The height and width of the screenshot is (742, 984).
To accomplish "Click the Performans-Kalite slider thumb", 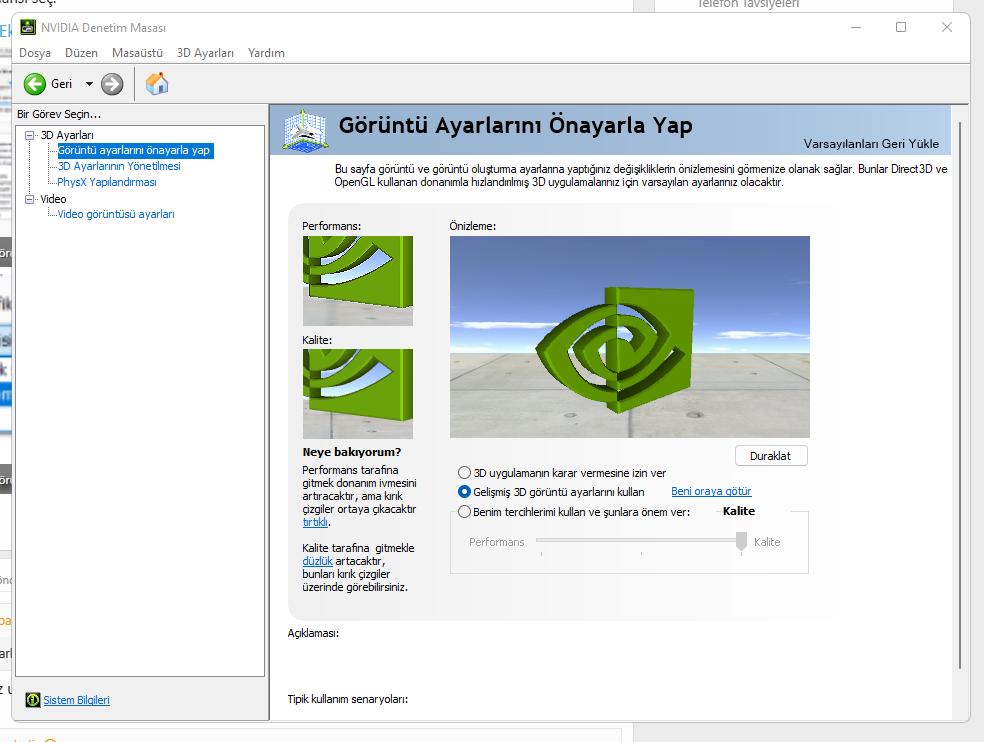I will [741, 541].
